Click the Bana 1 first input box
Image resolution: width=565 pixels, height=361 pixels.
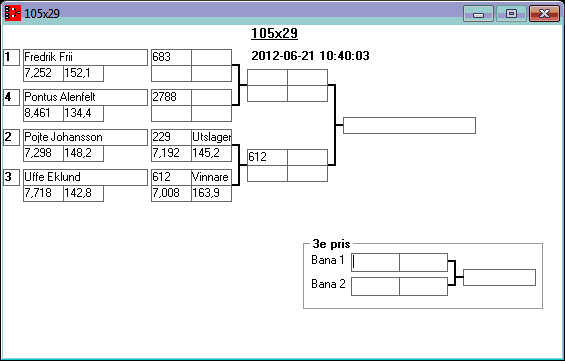click(x=375, y=263)
